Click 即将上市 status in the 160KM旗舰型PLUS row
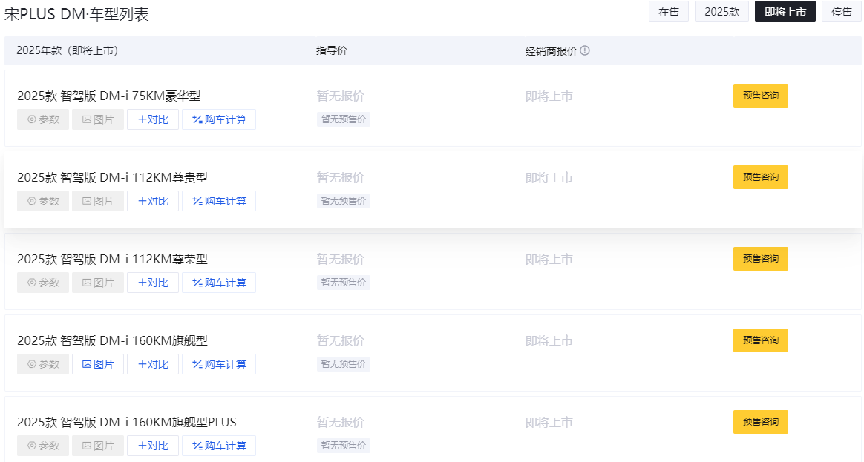The height and width of the screenshot is (462, 864). (549, 422)
